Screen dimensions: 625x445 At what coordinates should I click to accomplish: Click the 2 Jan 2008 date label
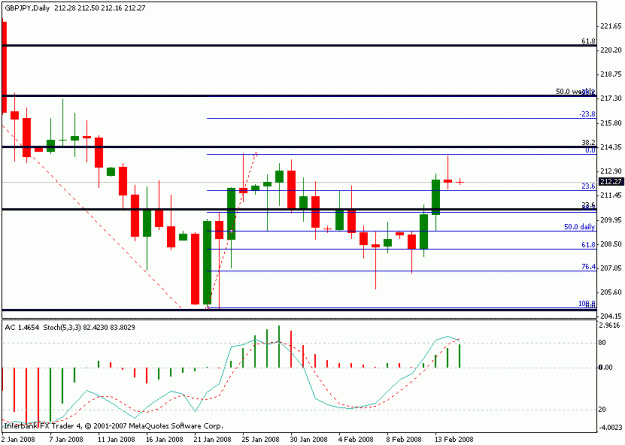(x=18, y=439)
